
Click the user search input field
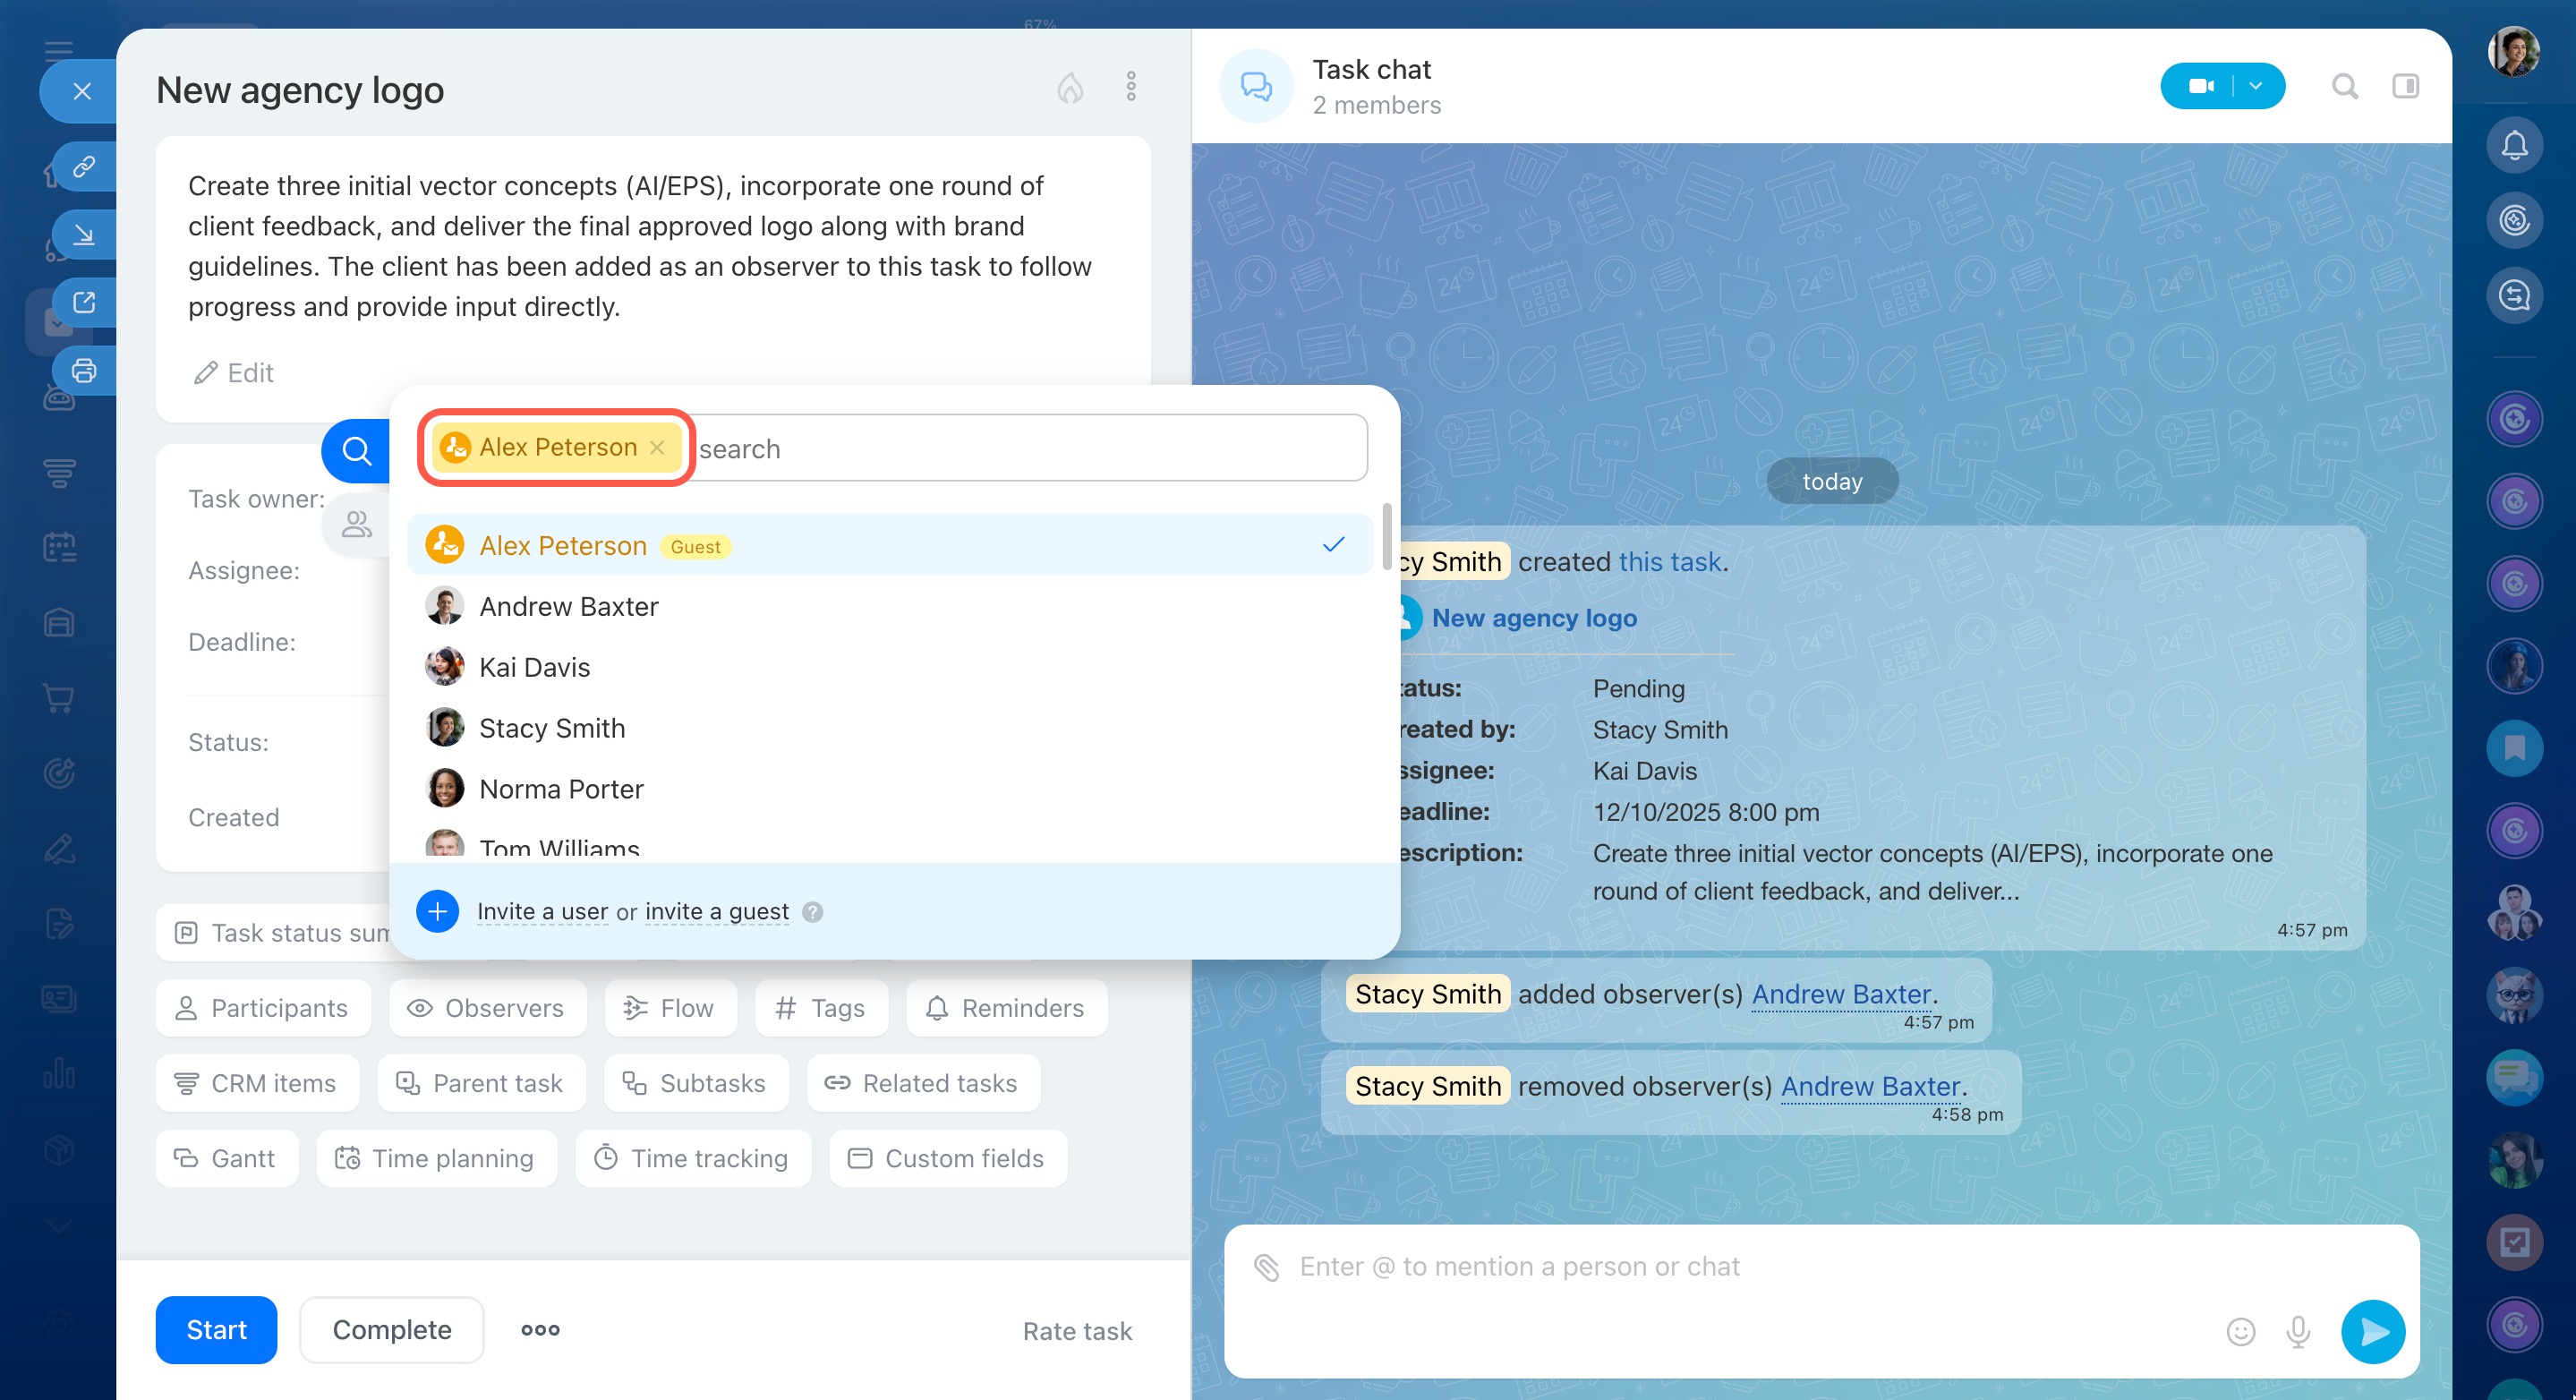click(1020, 449)
